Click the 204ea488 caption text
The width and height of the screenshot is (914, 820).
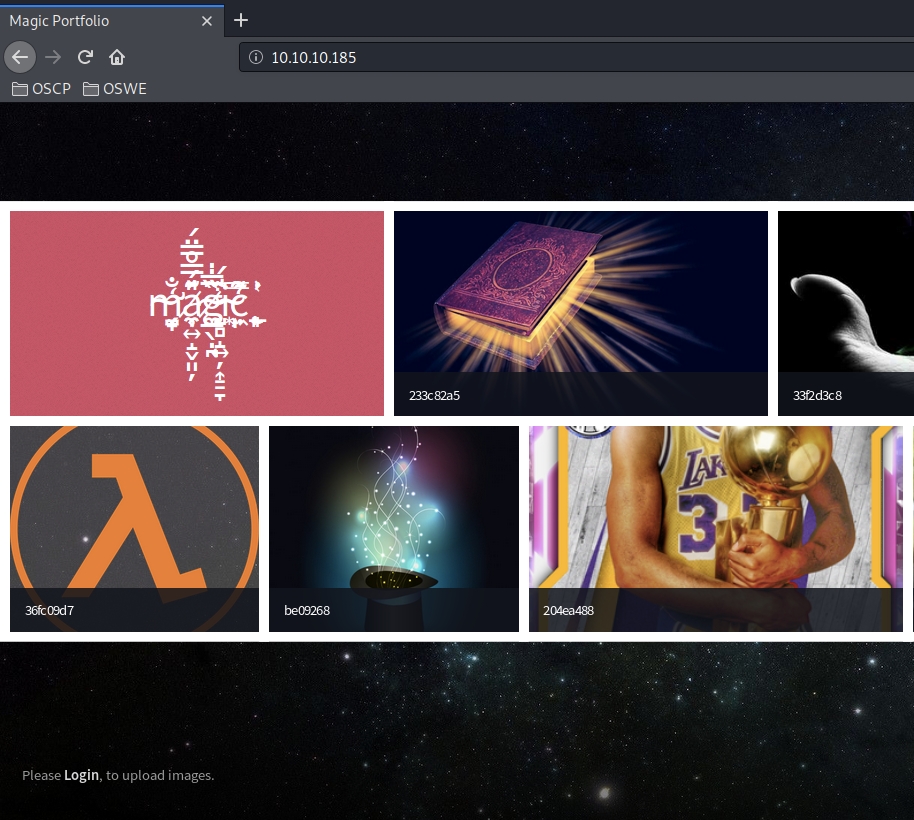(568, 610)
